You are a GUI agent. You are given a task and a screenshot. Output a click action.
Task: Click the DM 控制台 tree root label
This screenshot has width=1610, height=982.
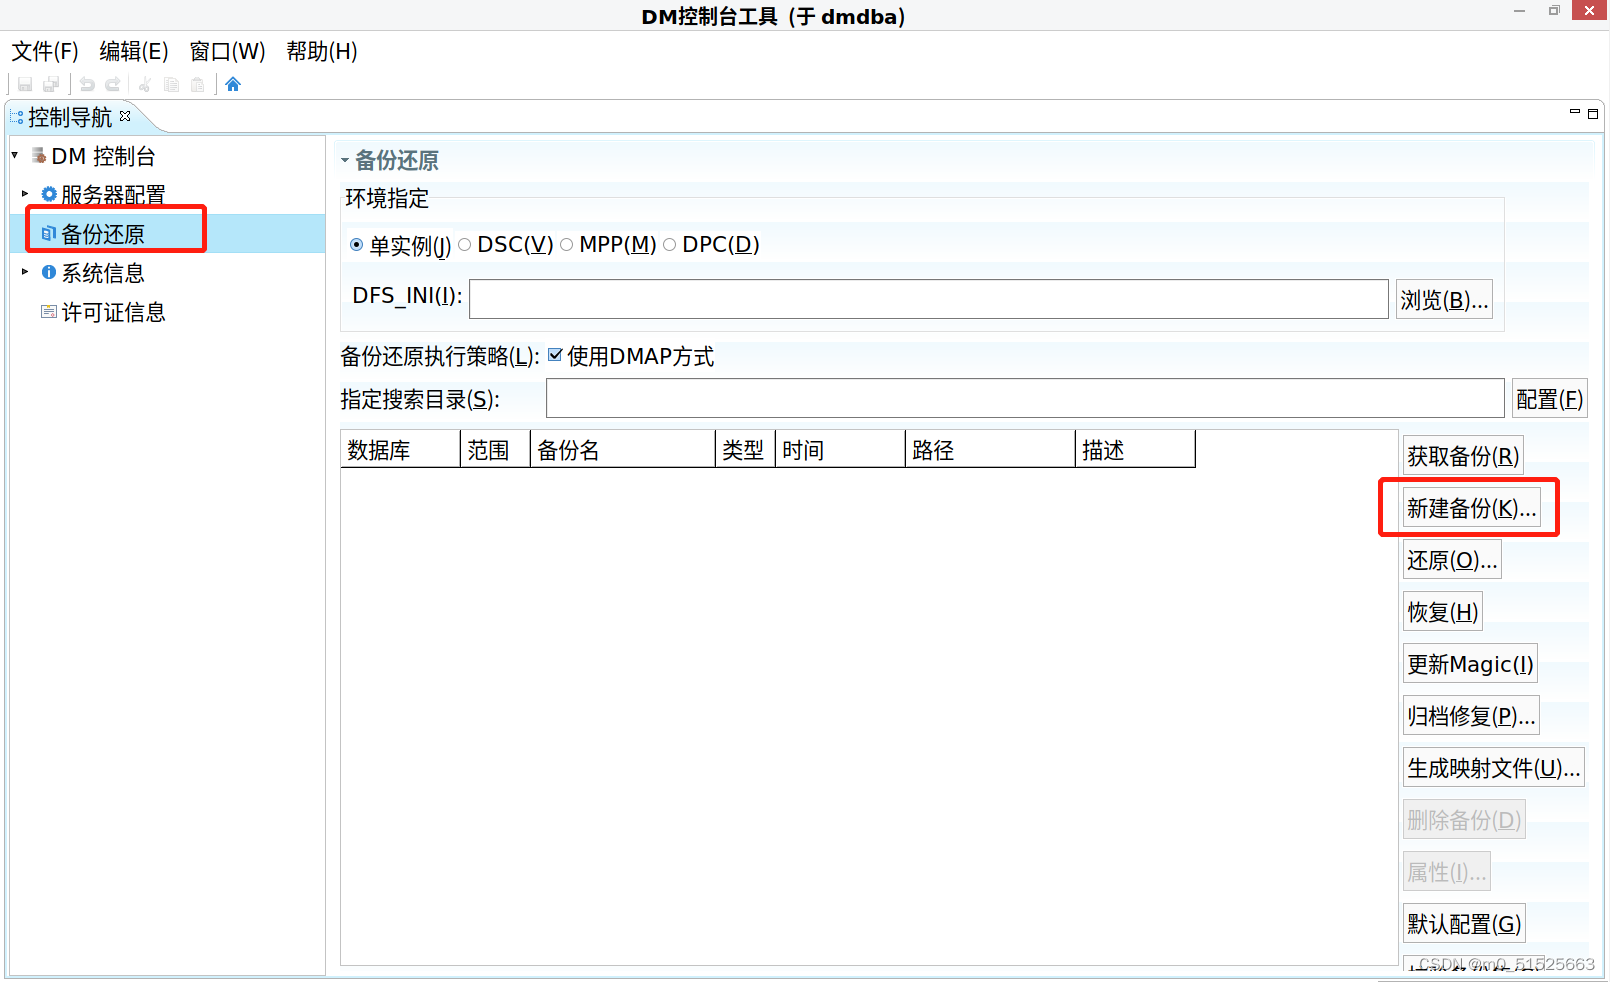coord(104,157)
